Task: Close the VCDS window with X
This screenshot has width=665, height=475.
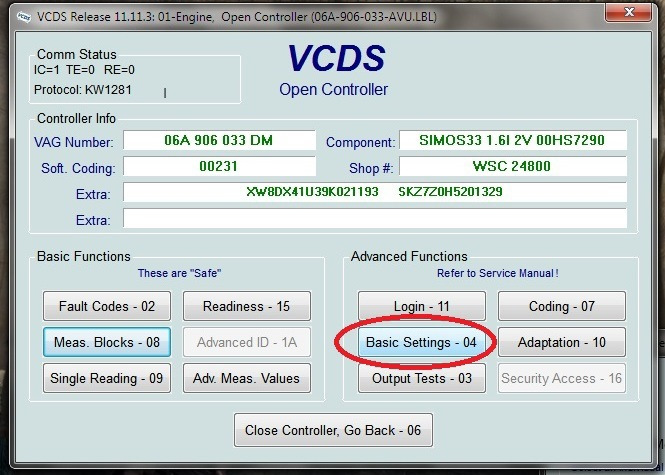Action: (629, 12)
